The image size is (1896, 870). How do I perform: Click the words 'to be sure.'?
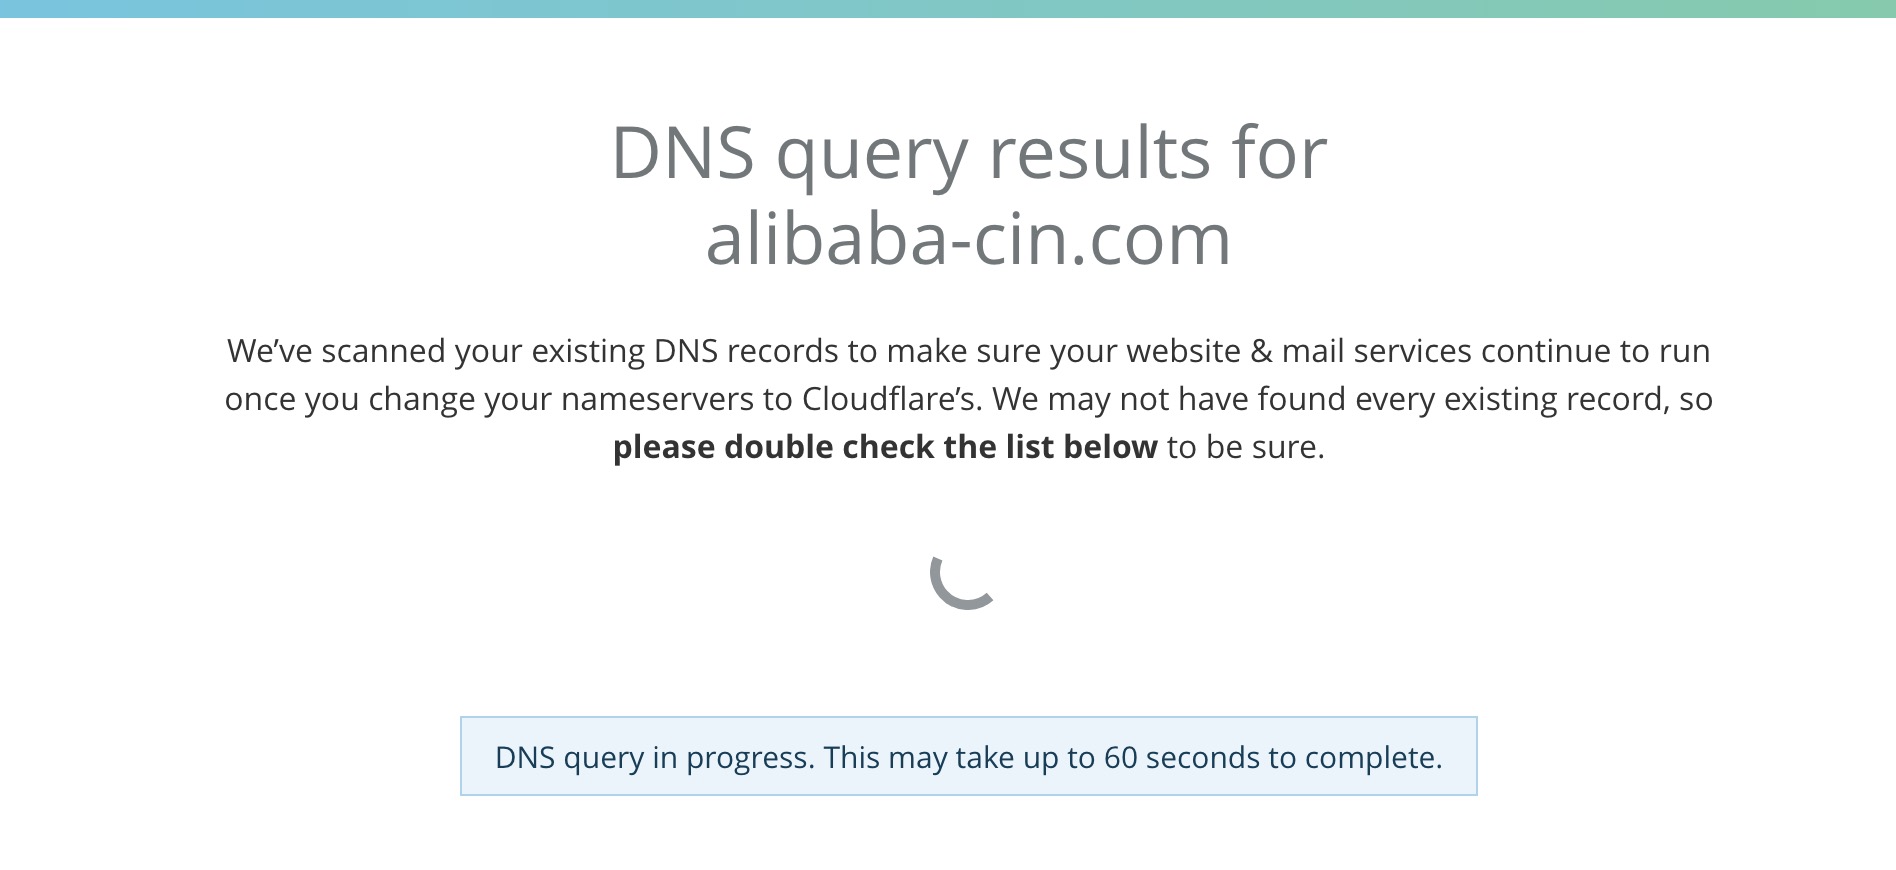tap(1246, 446)
